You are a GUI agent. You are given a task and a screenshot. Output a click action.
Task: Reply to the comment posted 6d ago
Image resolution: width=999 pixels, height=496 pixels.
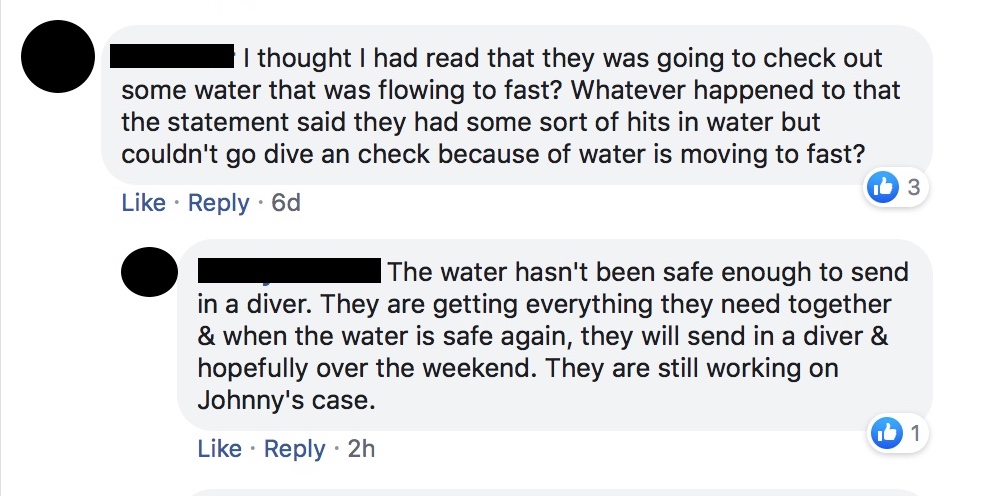[218, 203]
